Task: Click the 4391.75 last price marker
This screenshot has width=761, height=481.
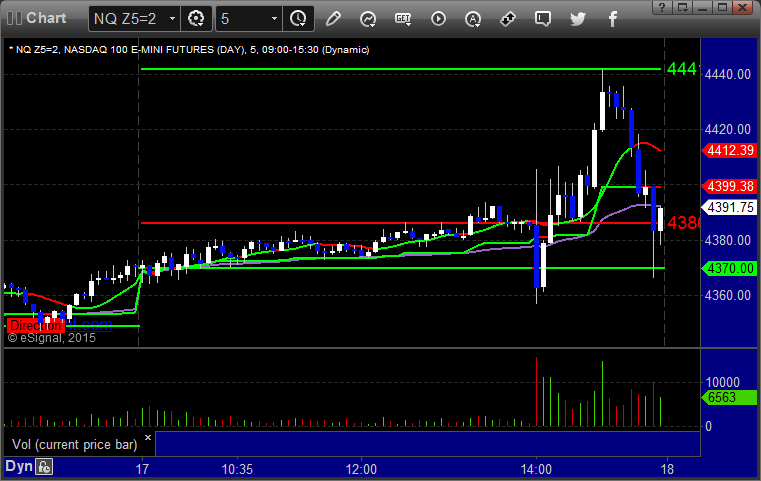Action: (x=729, y=208)
